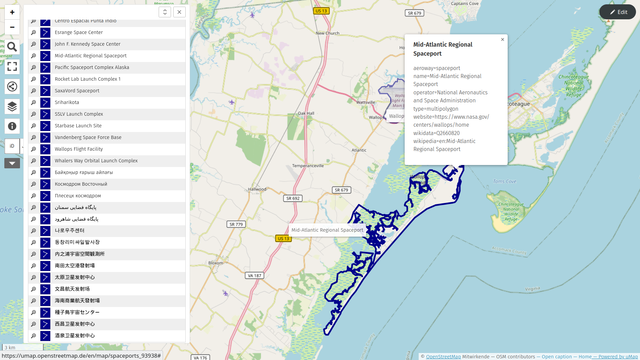Zoom in on the map
This screenshot has width=640, height=360.
coord(12,13)
